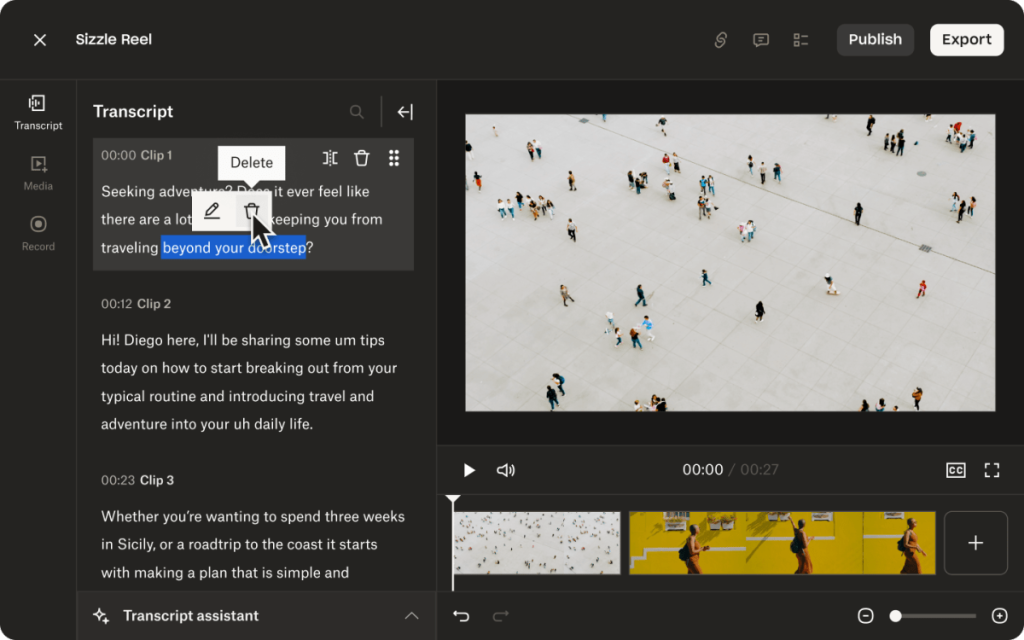1024x640 pixels.
Task: Expand the Transcript assistant panel
Action: coord(411,616)
